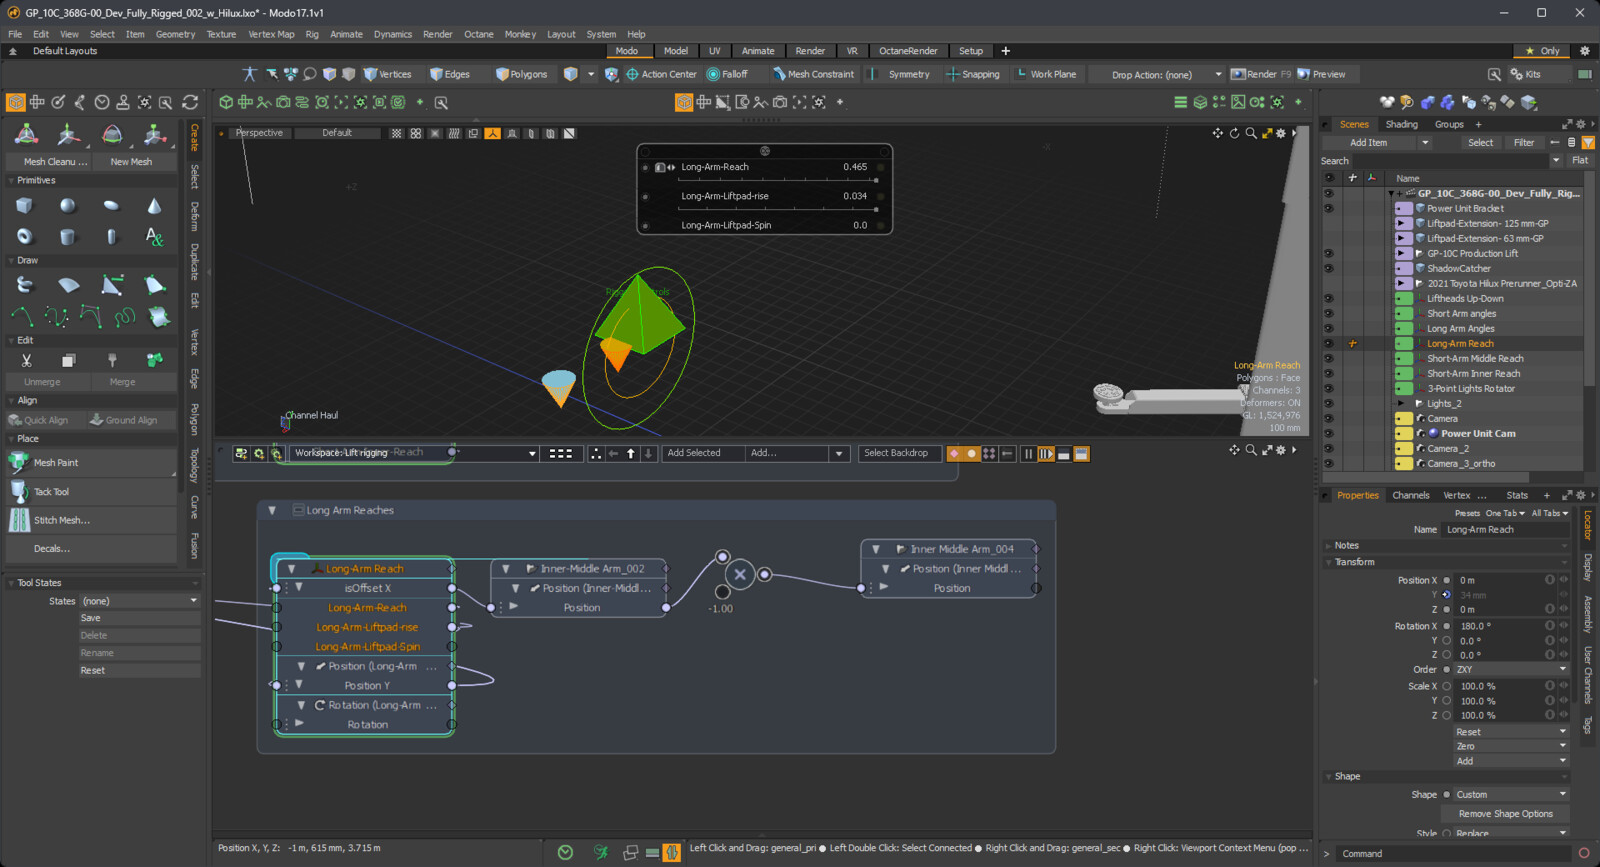The height and width of the screenshot is (867, 1600).
Task: Open the Animate menu
Action: tap(346, 34)
